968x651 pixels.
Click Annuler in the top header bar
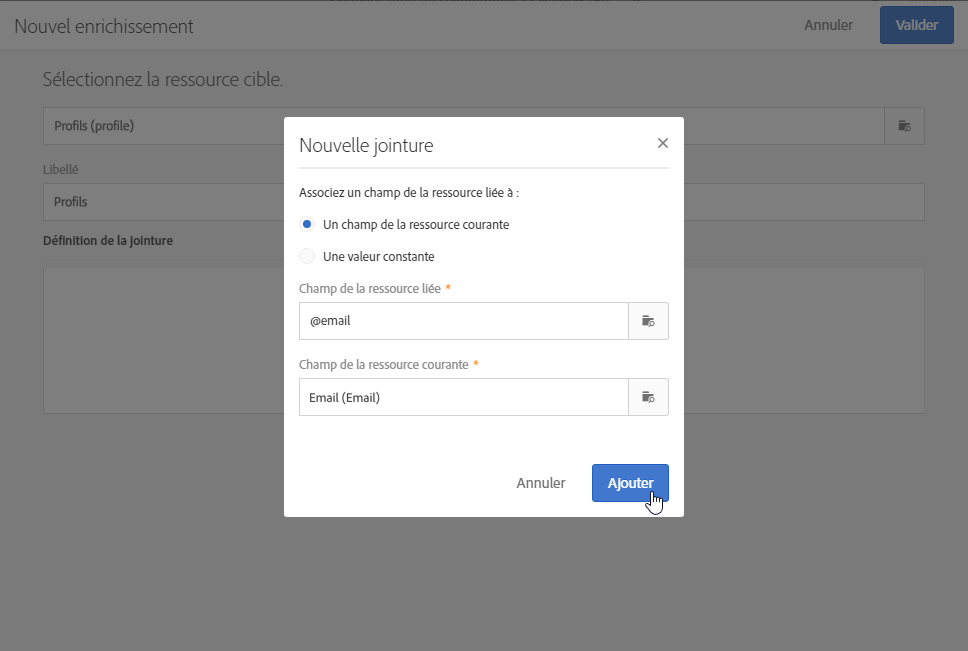point(828,25)
